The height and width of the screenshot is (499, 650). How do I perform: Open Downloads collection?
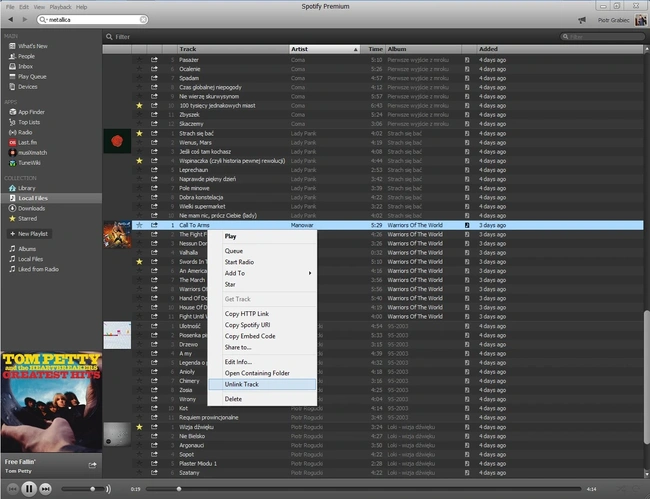pyautogui.click(x=27, y=208)
